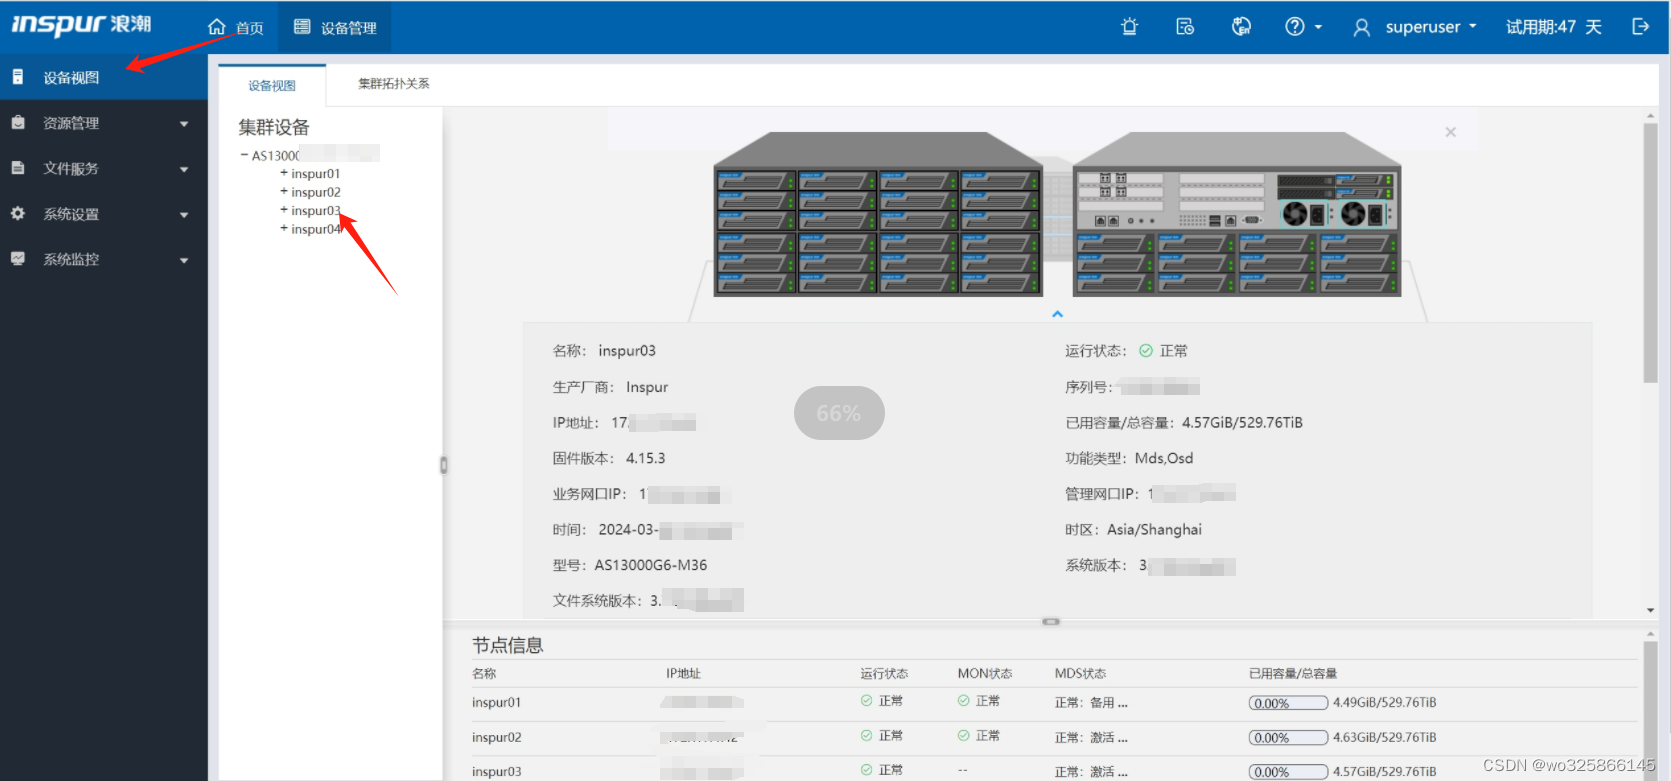Click the logout icon in header

pyautogui.click(x=1640, y=27)
